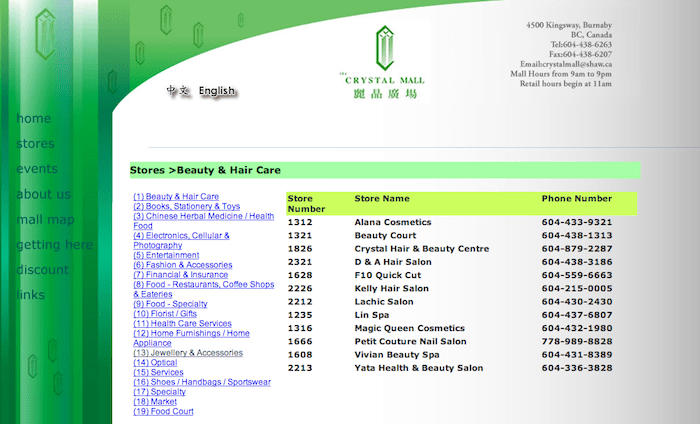
Task: Click the Store Name column header
Action: pos(382,199)
